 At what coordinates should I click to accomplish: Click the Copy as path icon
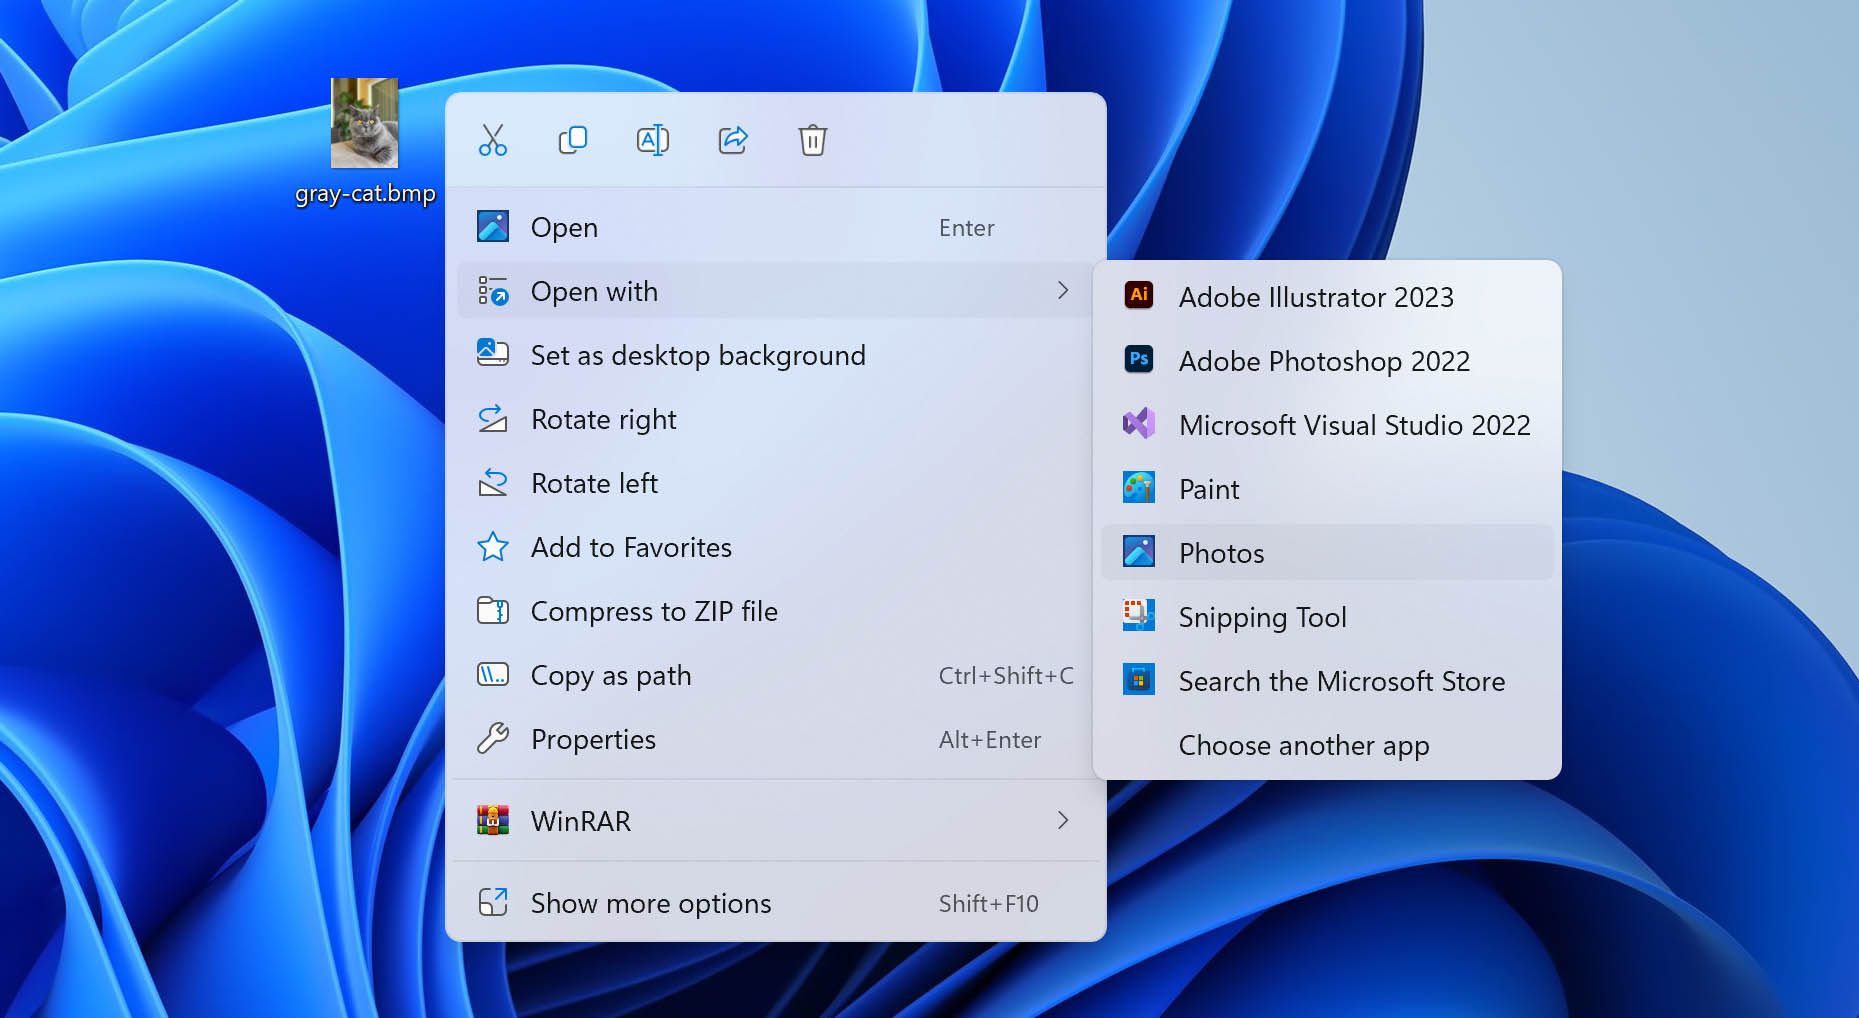click(493, 675)
